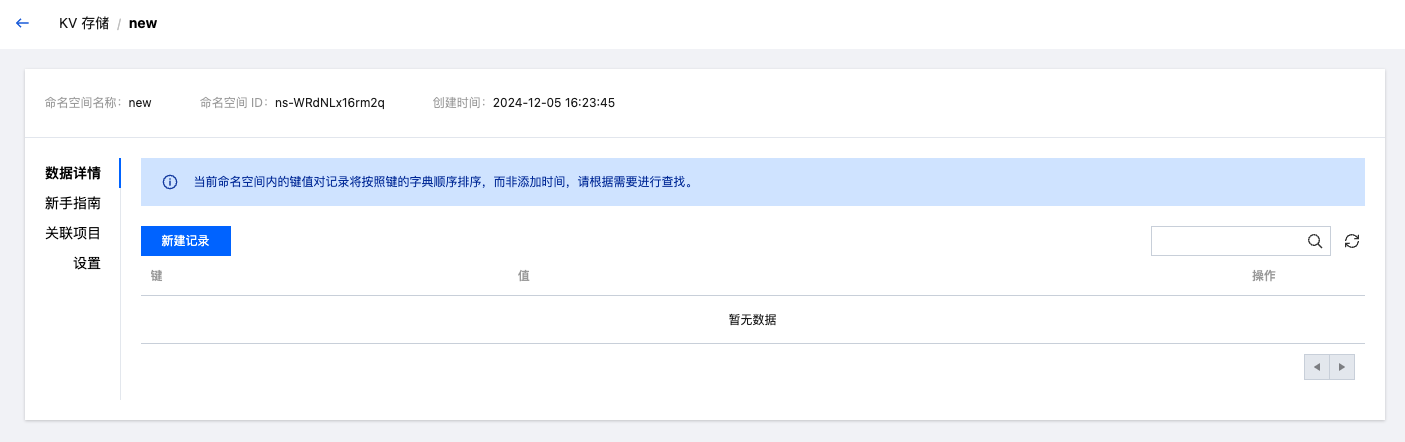
Task: Open the KV 存储 breadcrumb link
Action: tap(84, 23)
